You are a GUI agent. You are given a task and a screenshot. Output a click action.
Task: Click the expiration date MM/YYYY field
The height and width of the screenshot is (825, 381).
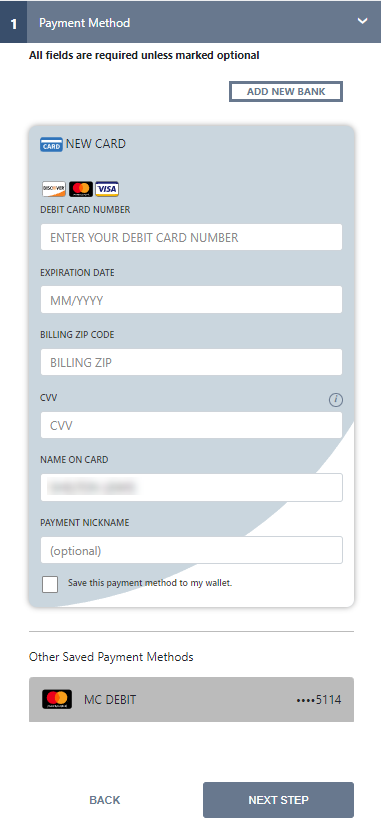192,300
